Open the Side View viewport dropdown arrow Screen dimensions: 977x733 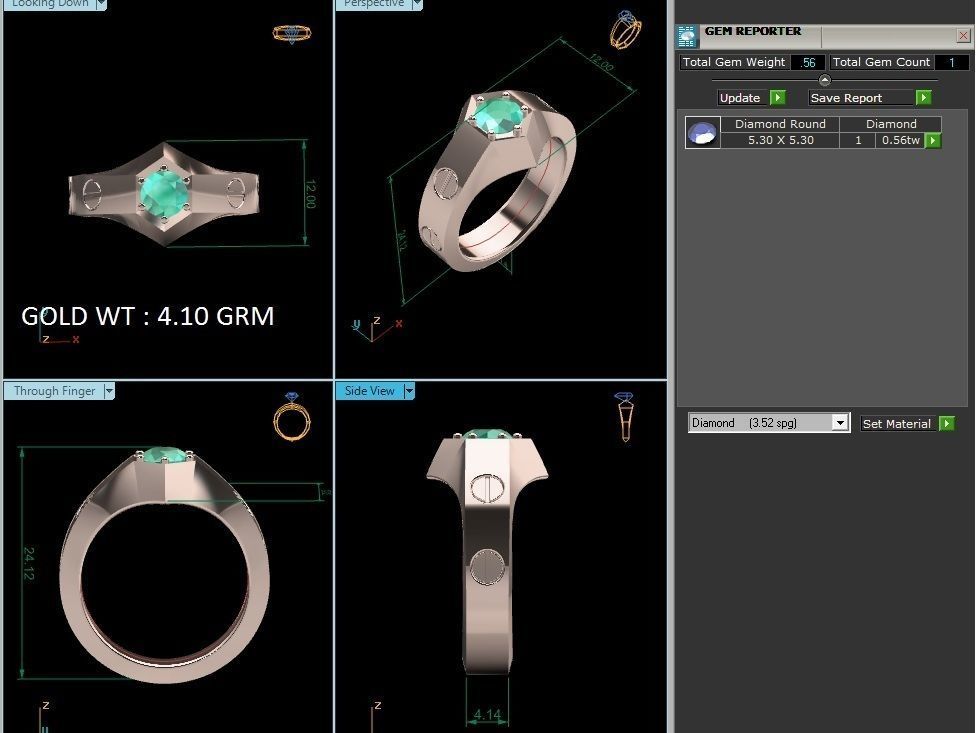(x=409, y=391)
